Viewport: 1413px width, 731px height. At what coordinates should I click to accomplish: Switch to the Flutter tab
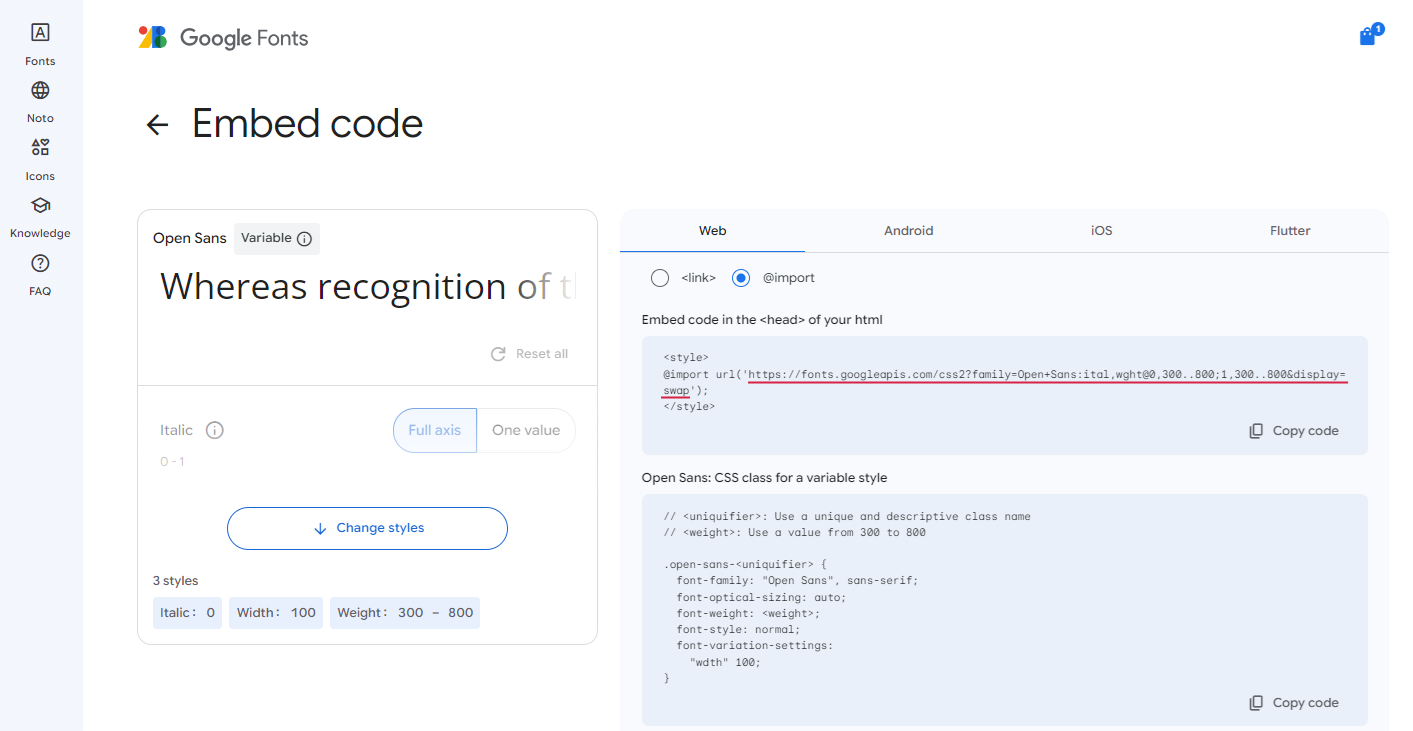point(1290,231)
